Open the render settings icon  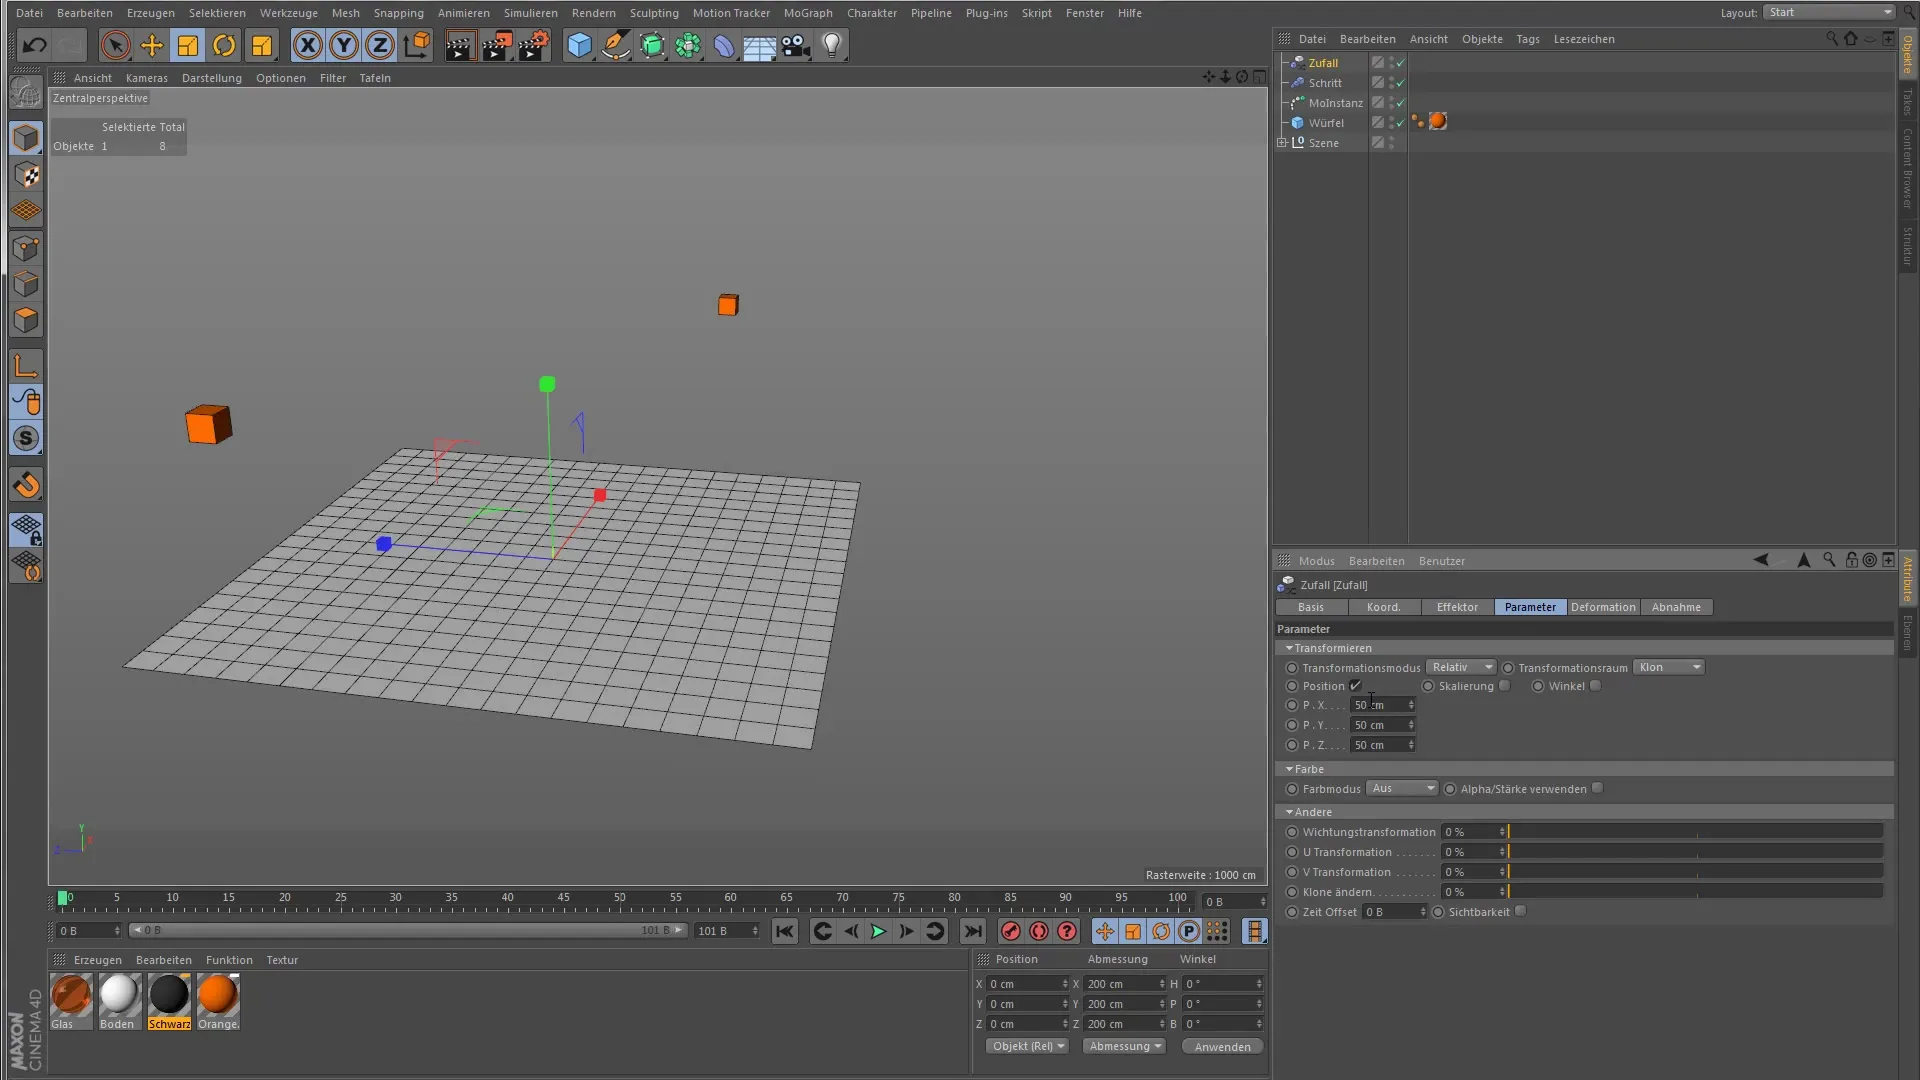534,45
